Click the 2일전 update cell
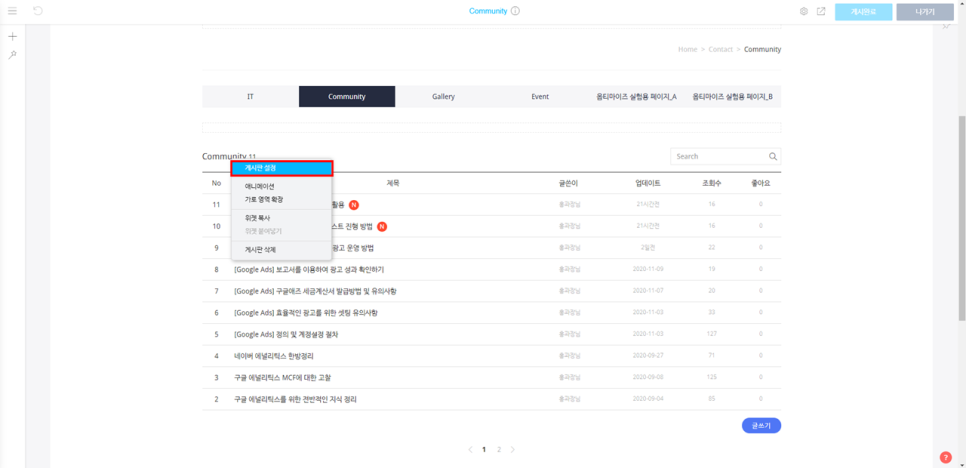This screenshot has width=966, height=468. pos(648,248)
